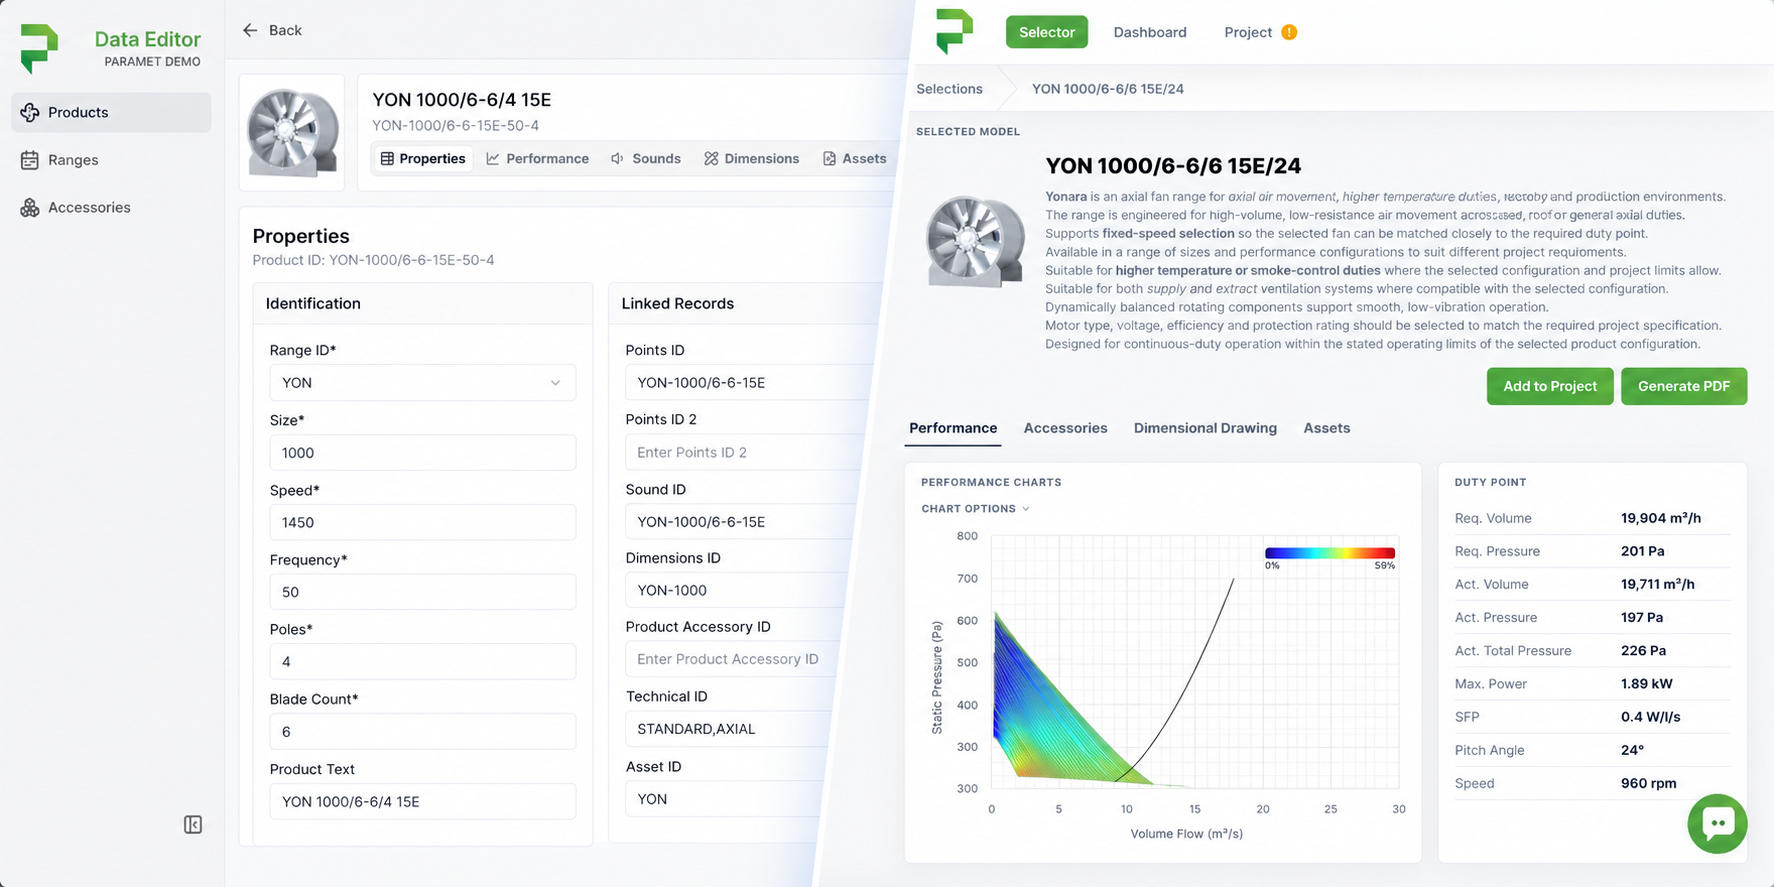1774x887 pixels.
Task: Click the Paramet logo in Data Editor sidebar
Action: [x=40, y=48]
